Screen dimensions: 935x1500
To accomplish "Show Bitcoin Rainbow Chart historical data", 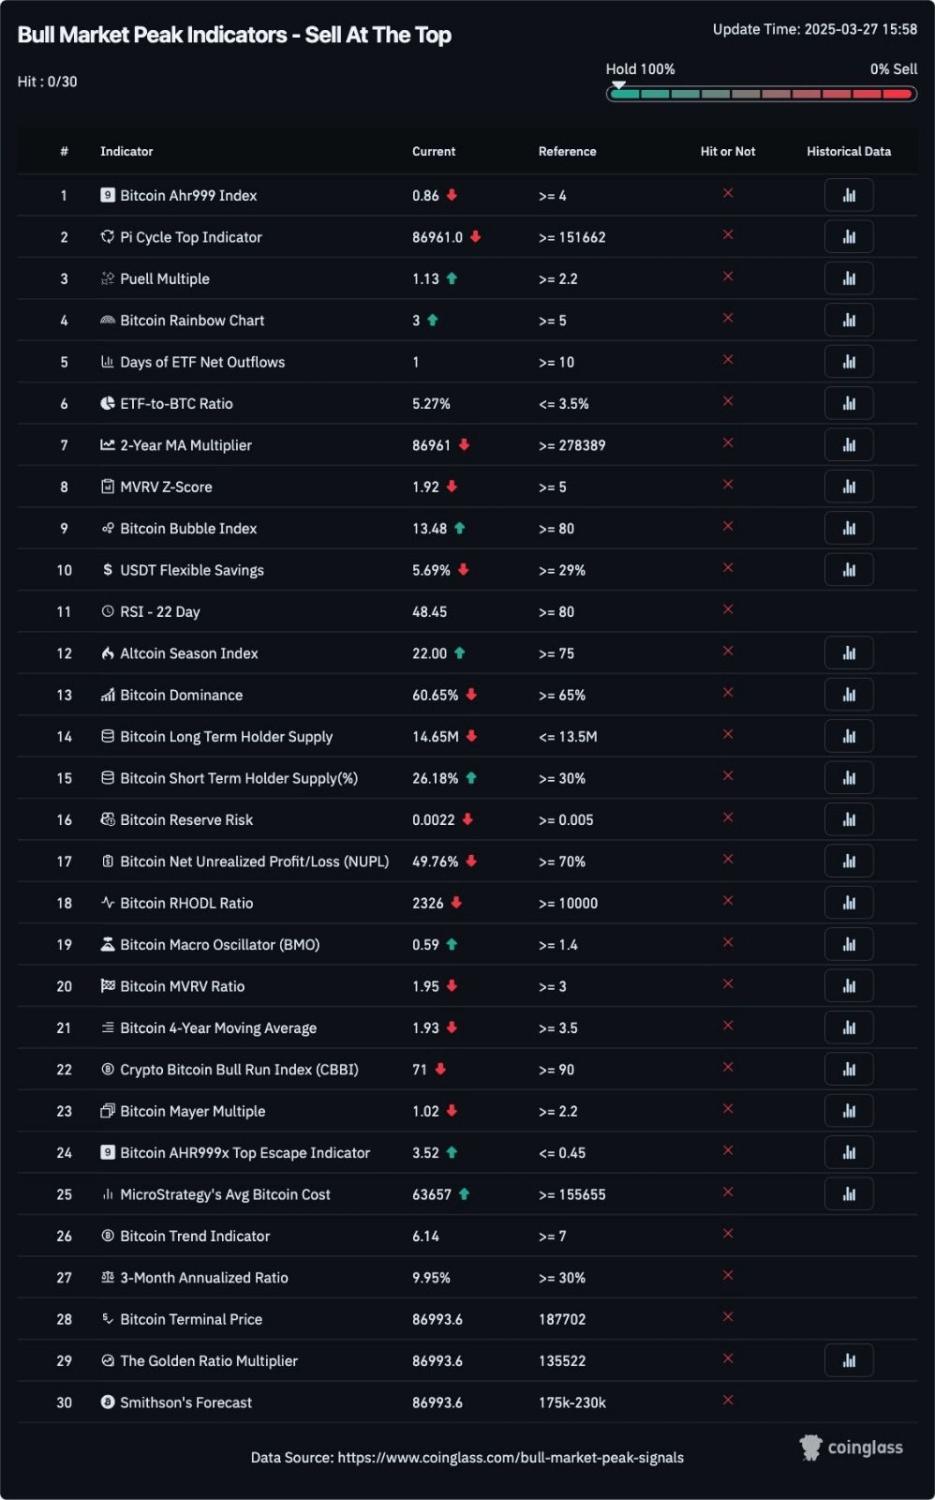I will (x=848, y=320).
